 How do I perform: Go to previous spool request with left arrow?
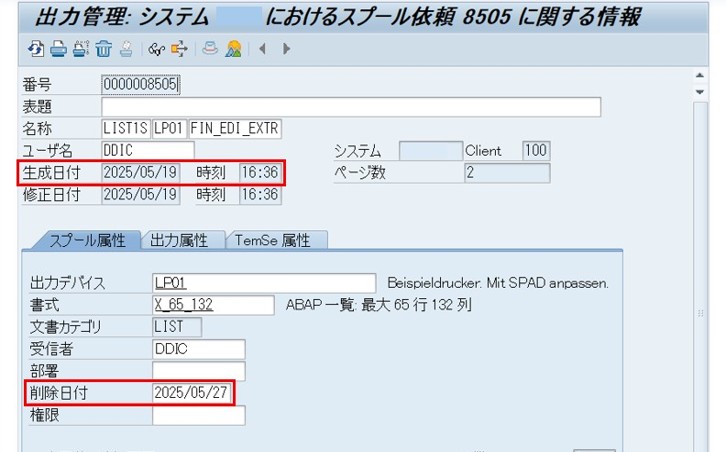pyautogui.click(x=263, y=48)
